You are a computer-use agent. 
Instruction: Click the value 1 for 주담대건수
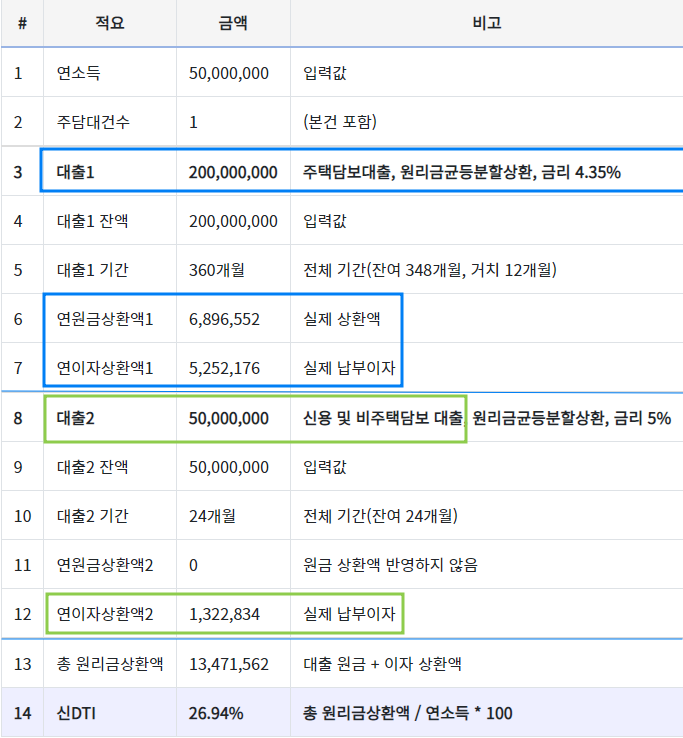pos(193,123)
